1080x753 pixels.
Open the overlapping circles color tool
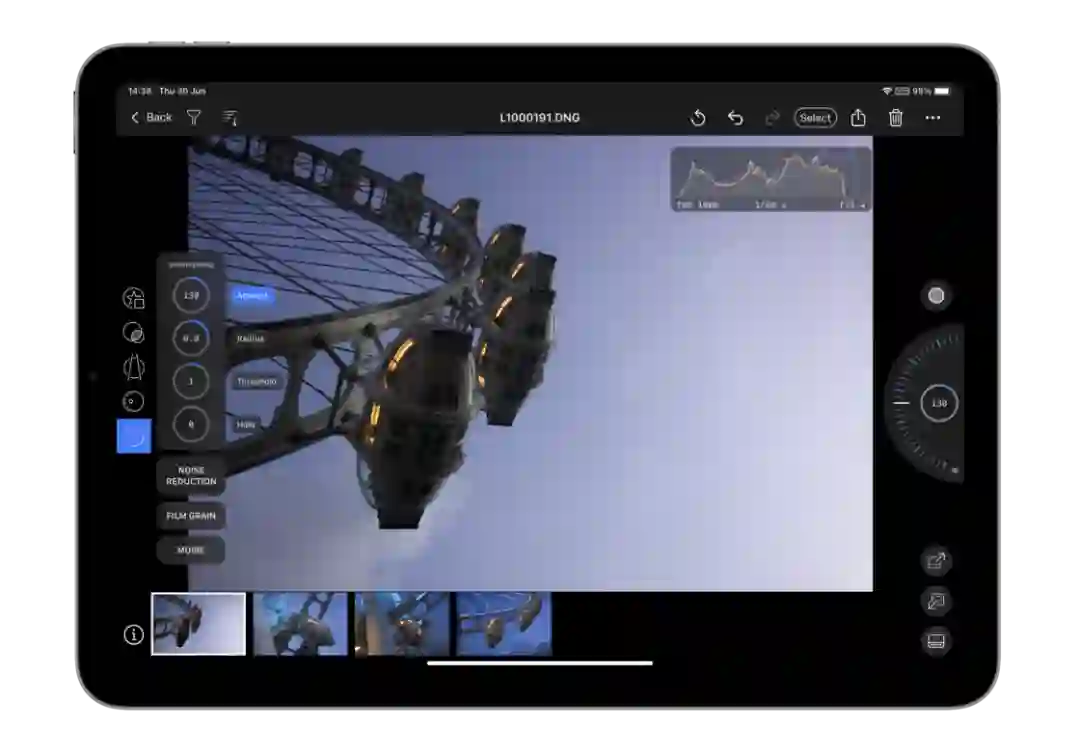134,333
